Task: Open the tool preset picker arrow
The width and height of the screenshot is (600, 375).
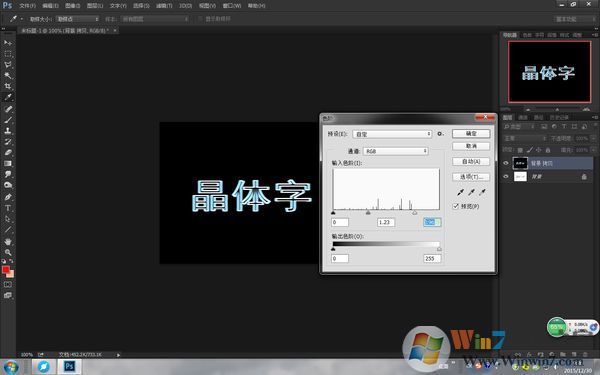Action: tap(21, 19)
